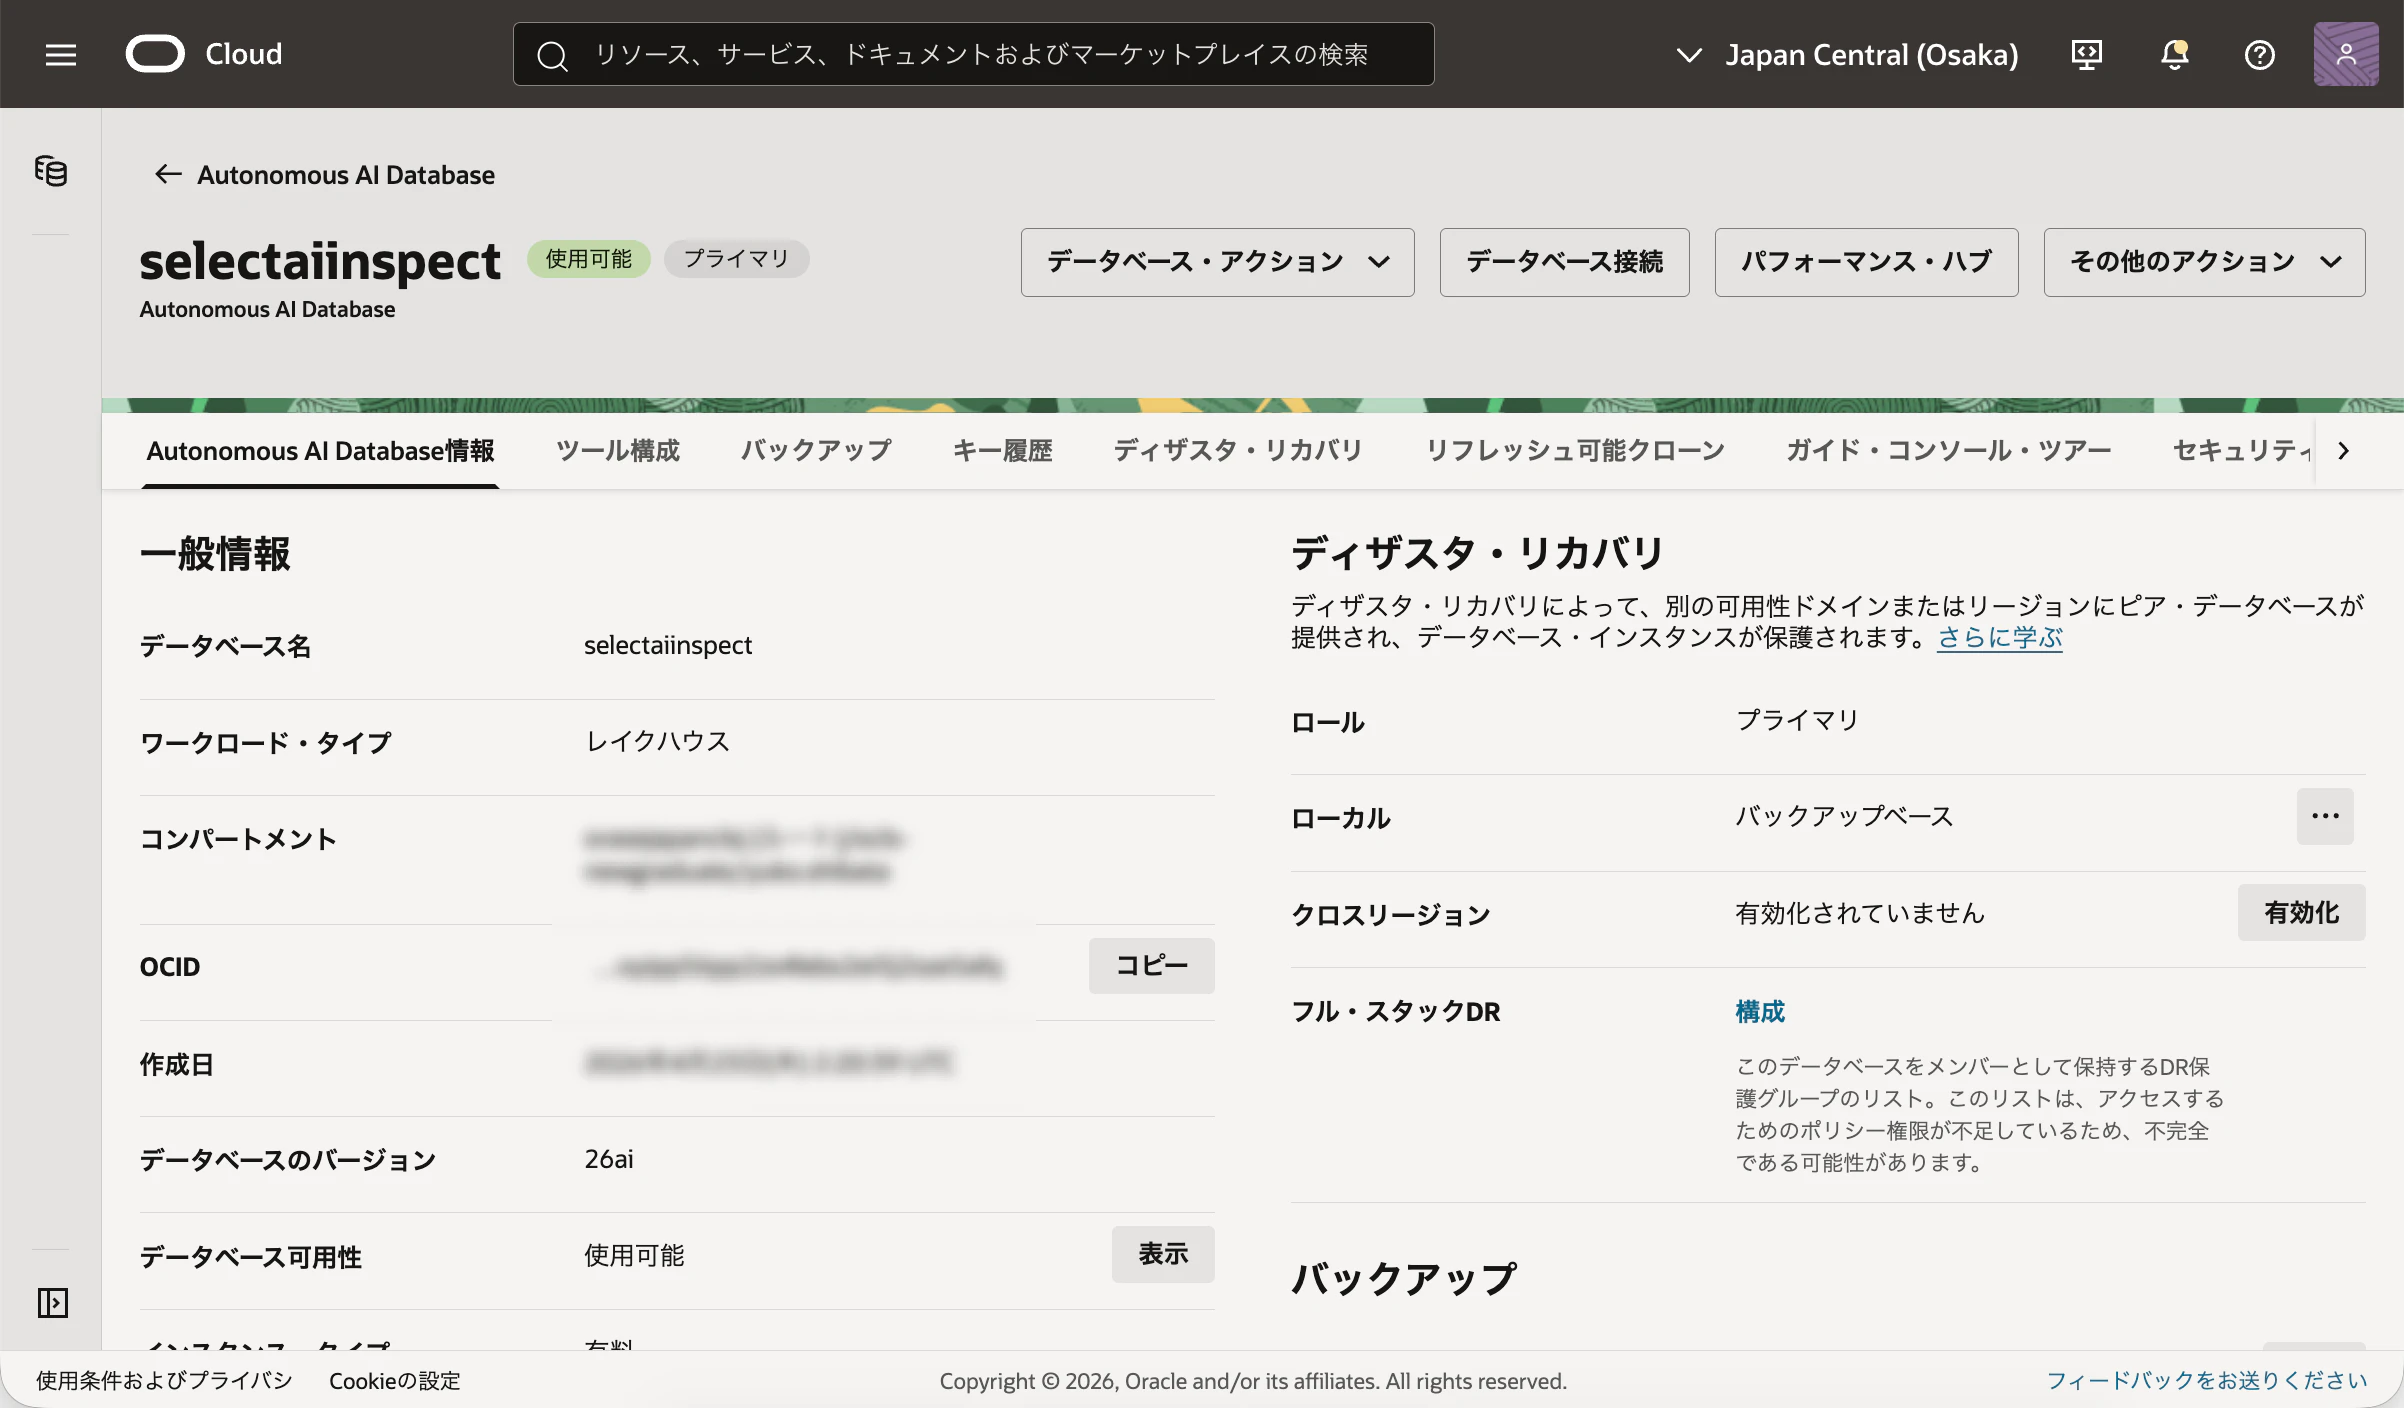Open the help question mark icon
The width and height of the screenshot is (2404, 1408).
pos(2260,54)
